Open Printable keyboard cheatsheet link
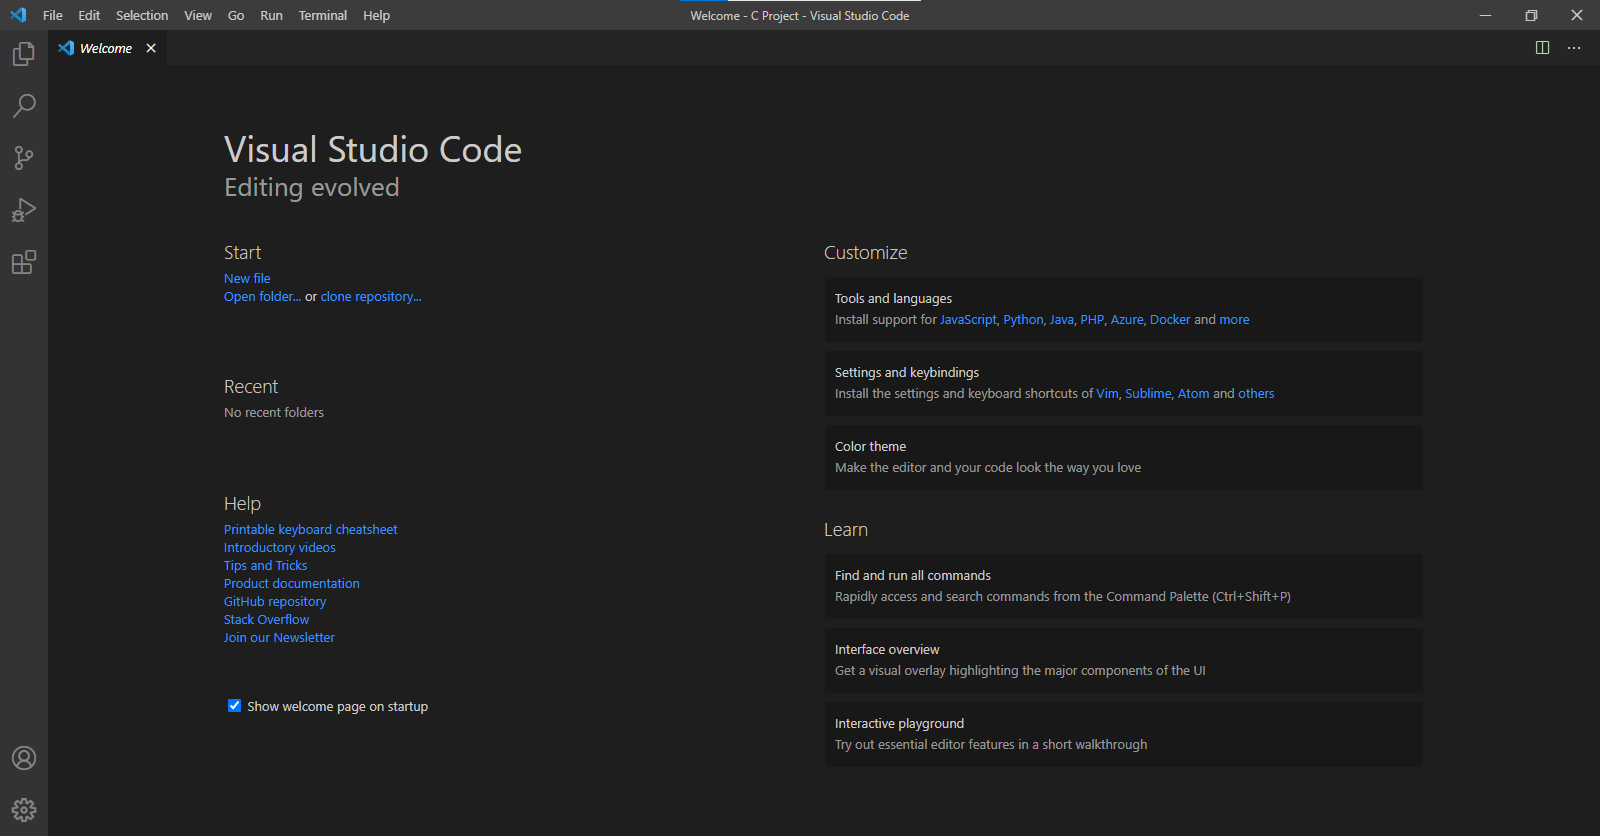 point(310,529)
